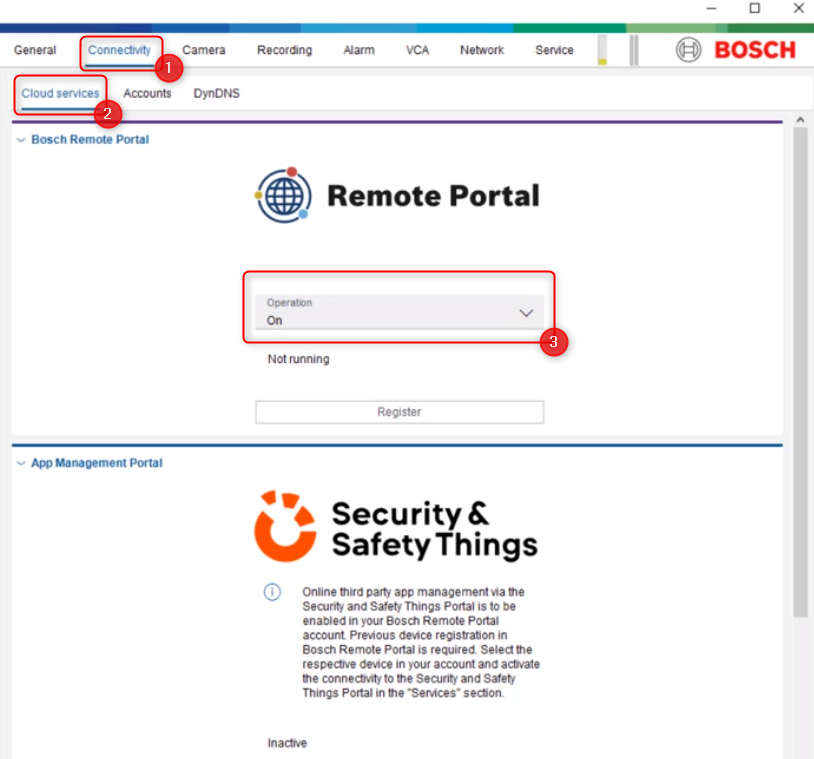Open the Accounts sub-tab
This screenshot has height=759, width=814.
click(x=147, y=93)
